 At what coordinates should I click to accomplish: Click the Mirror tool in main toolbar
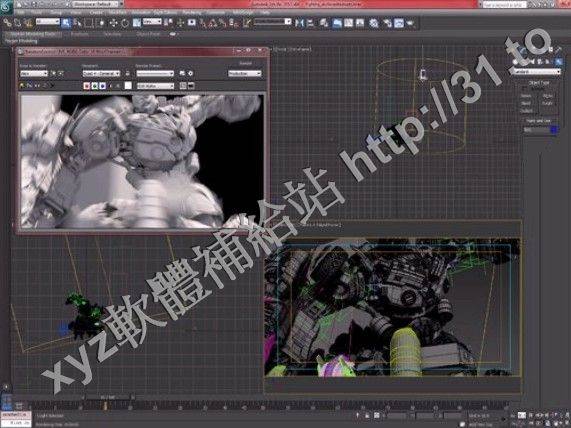(299, 23)
